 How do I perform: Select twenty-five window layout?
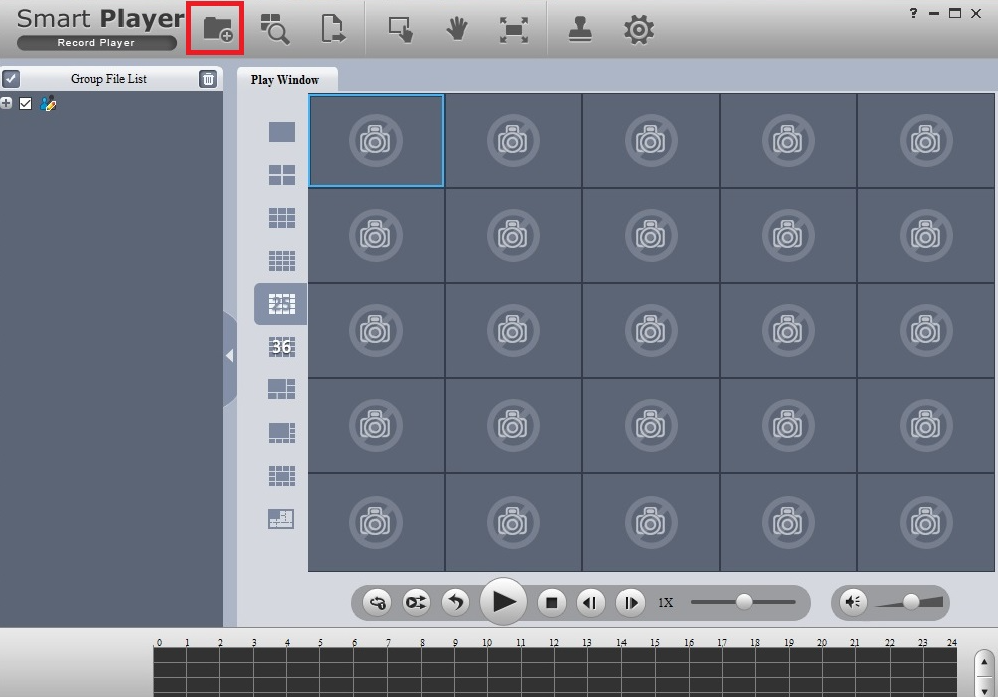point(281,304)
